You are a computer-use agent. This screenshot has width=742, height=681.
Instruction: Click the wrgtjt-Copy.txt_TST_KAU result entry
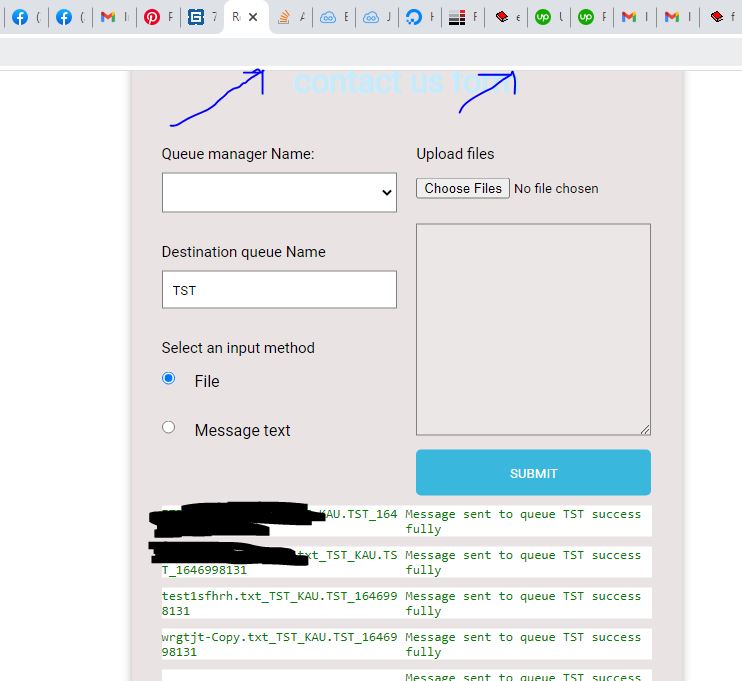pyautogui.click(x=279, y=644)
